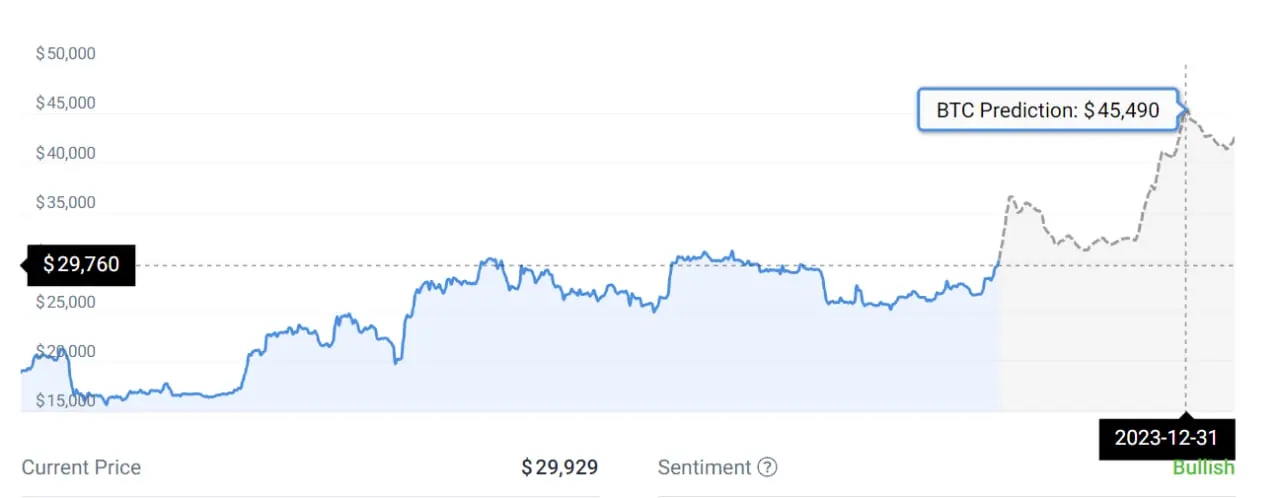Click the $25,000 y-axis label
Viewport: 1280px width, 498px height.
[65, 302]
